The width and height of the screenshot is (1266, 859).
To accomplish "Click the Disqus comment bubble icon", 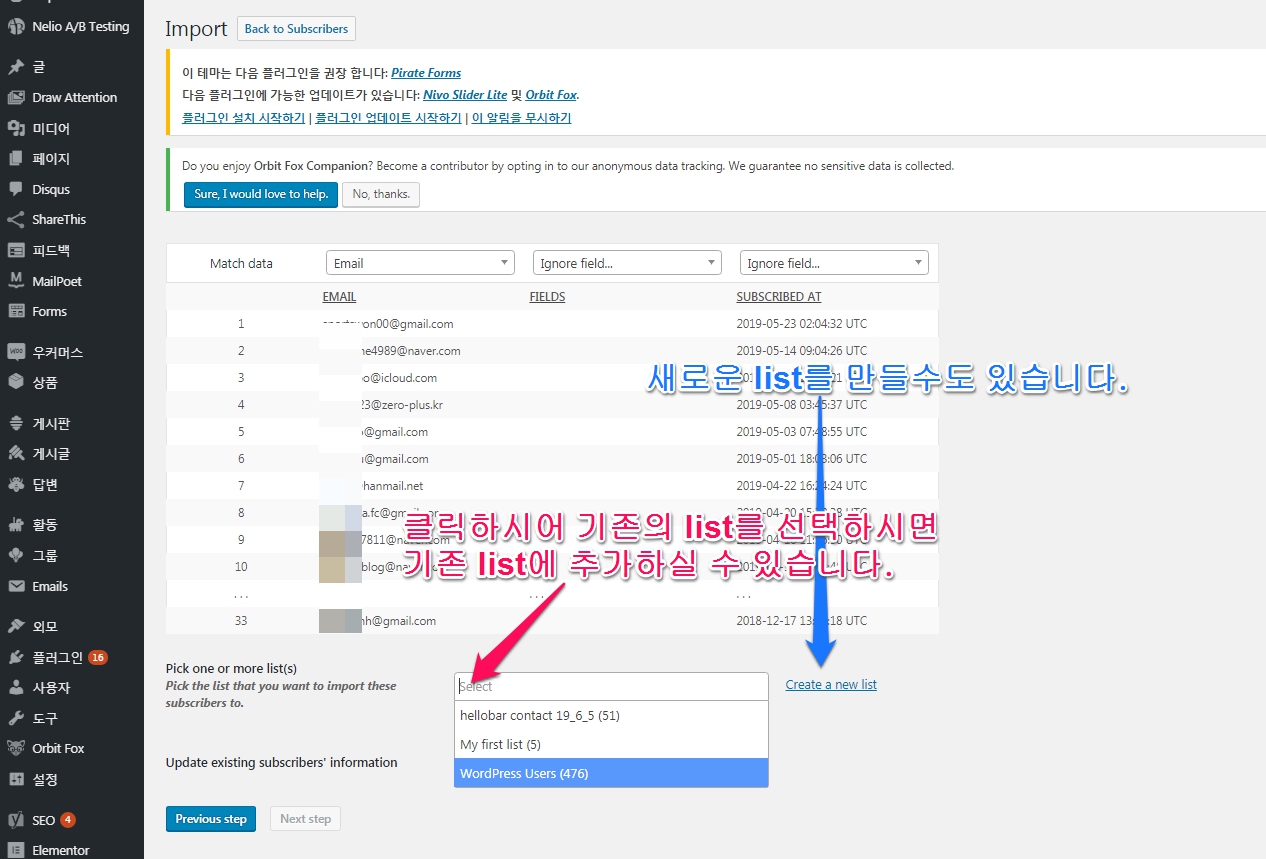I will pos(16,189).
